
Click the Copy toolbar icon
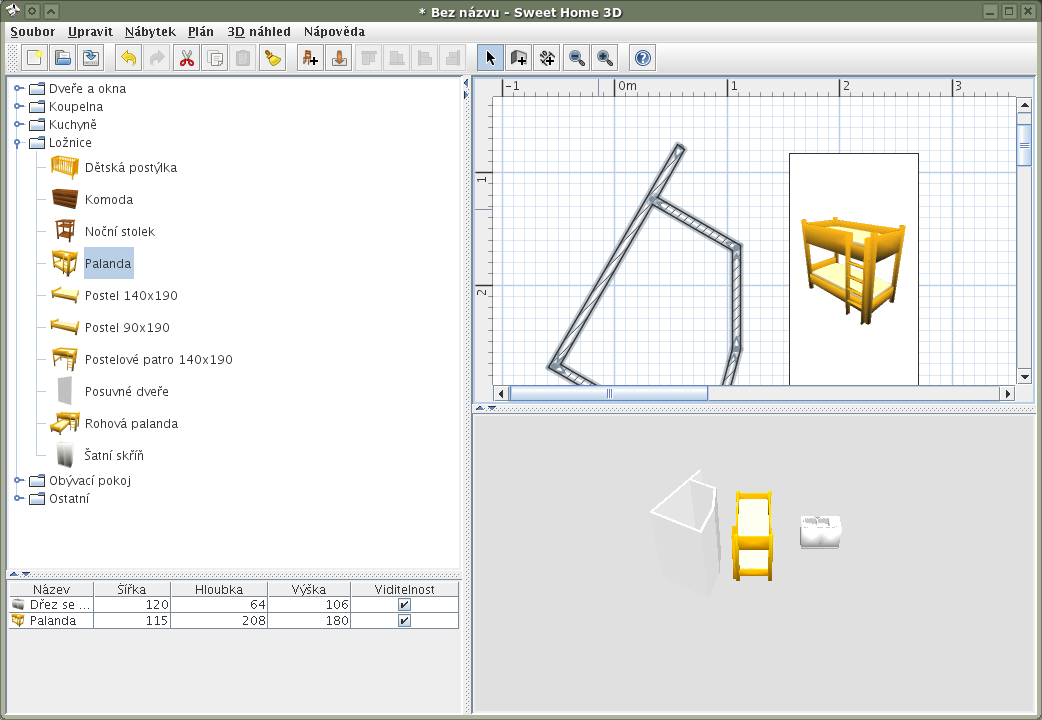click(215, 59)
